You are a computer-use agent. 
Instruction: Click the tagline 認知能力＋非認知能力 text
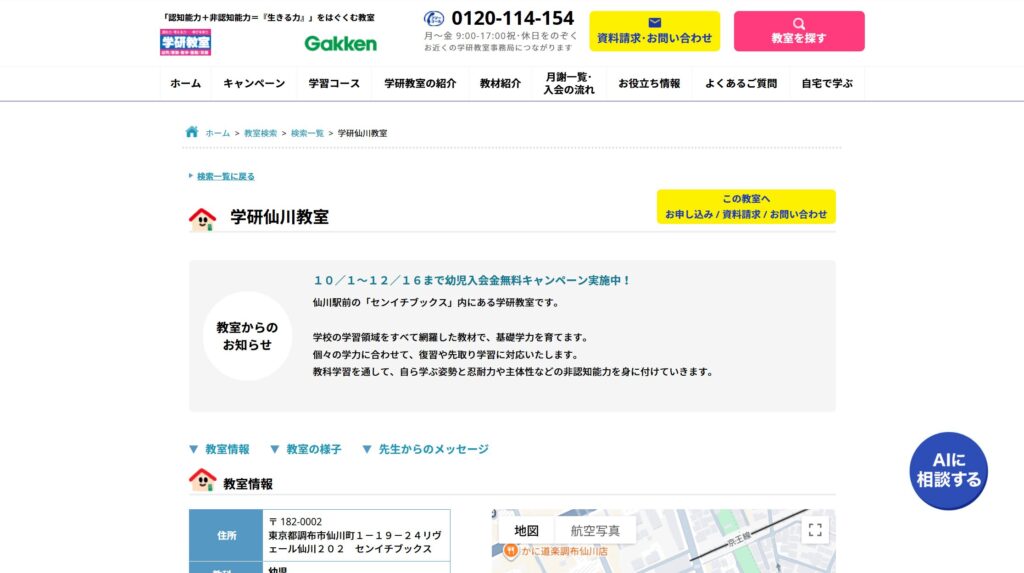tap(268, 18)
